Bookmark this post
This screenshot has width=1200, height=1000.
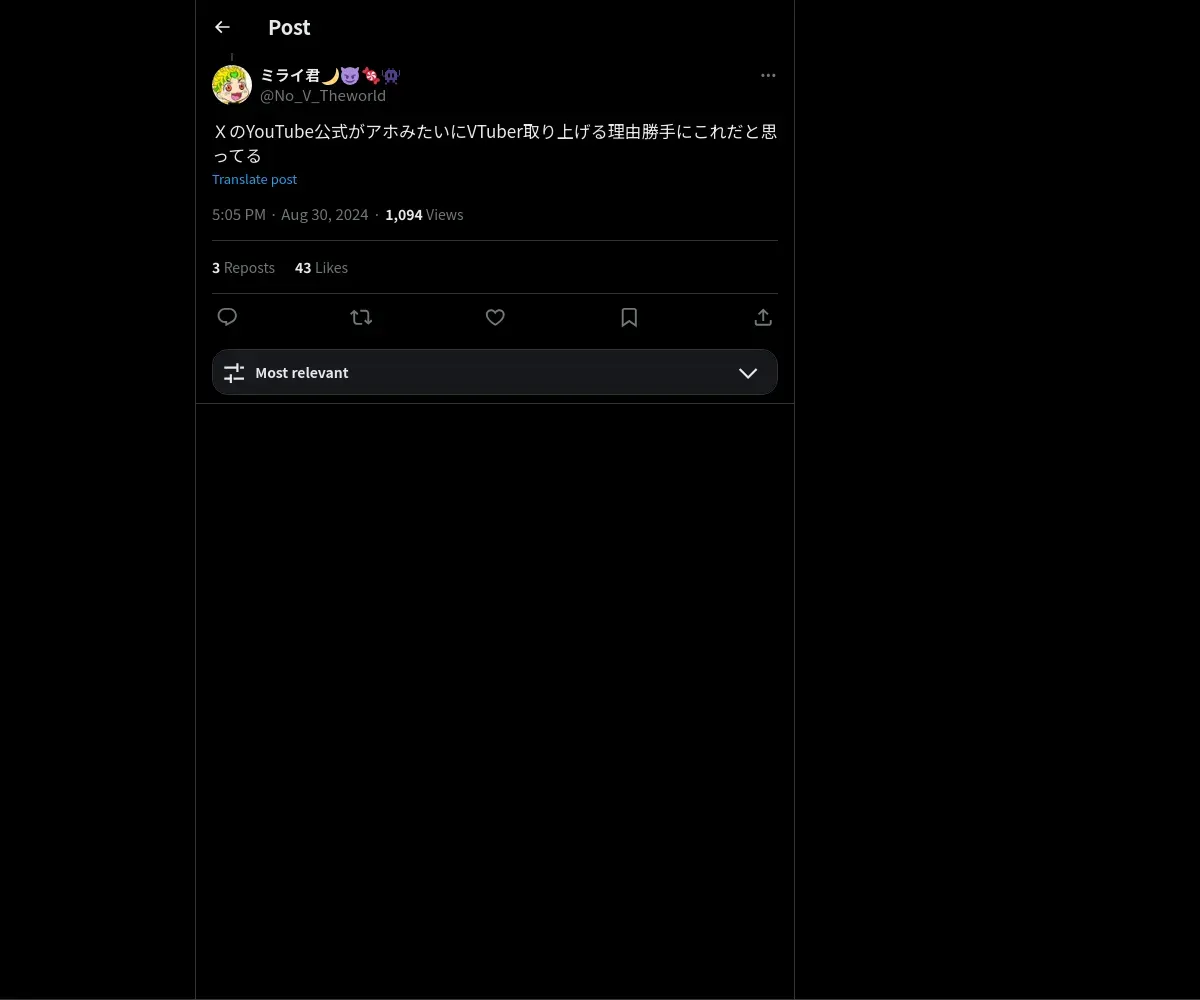coord(629,317)
